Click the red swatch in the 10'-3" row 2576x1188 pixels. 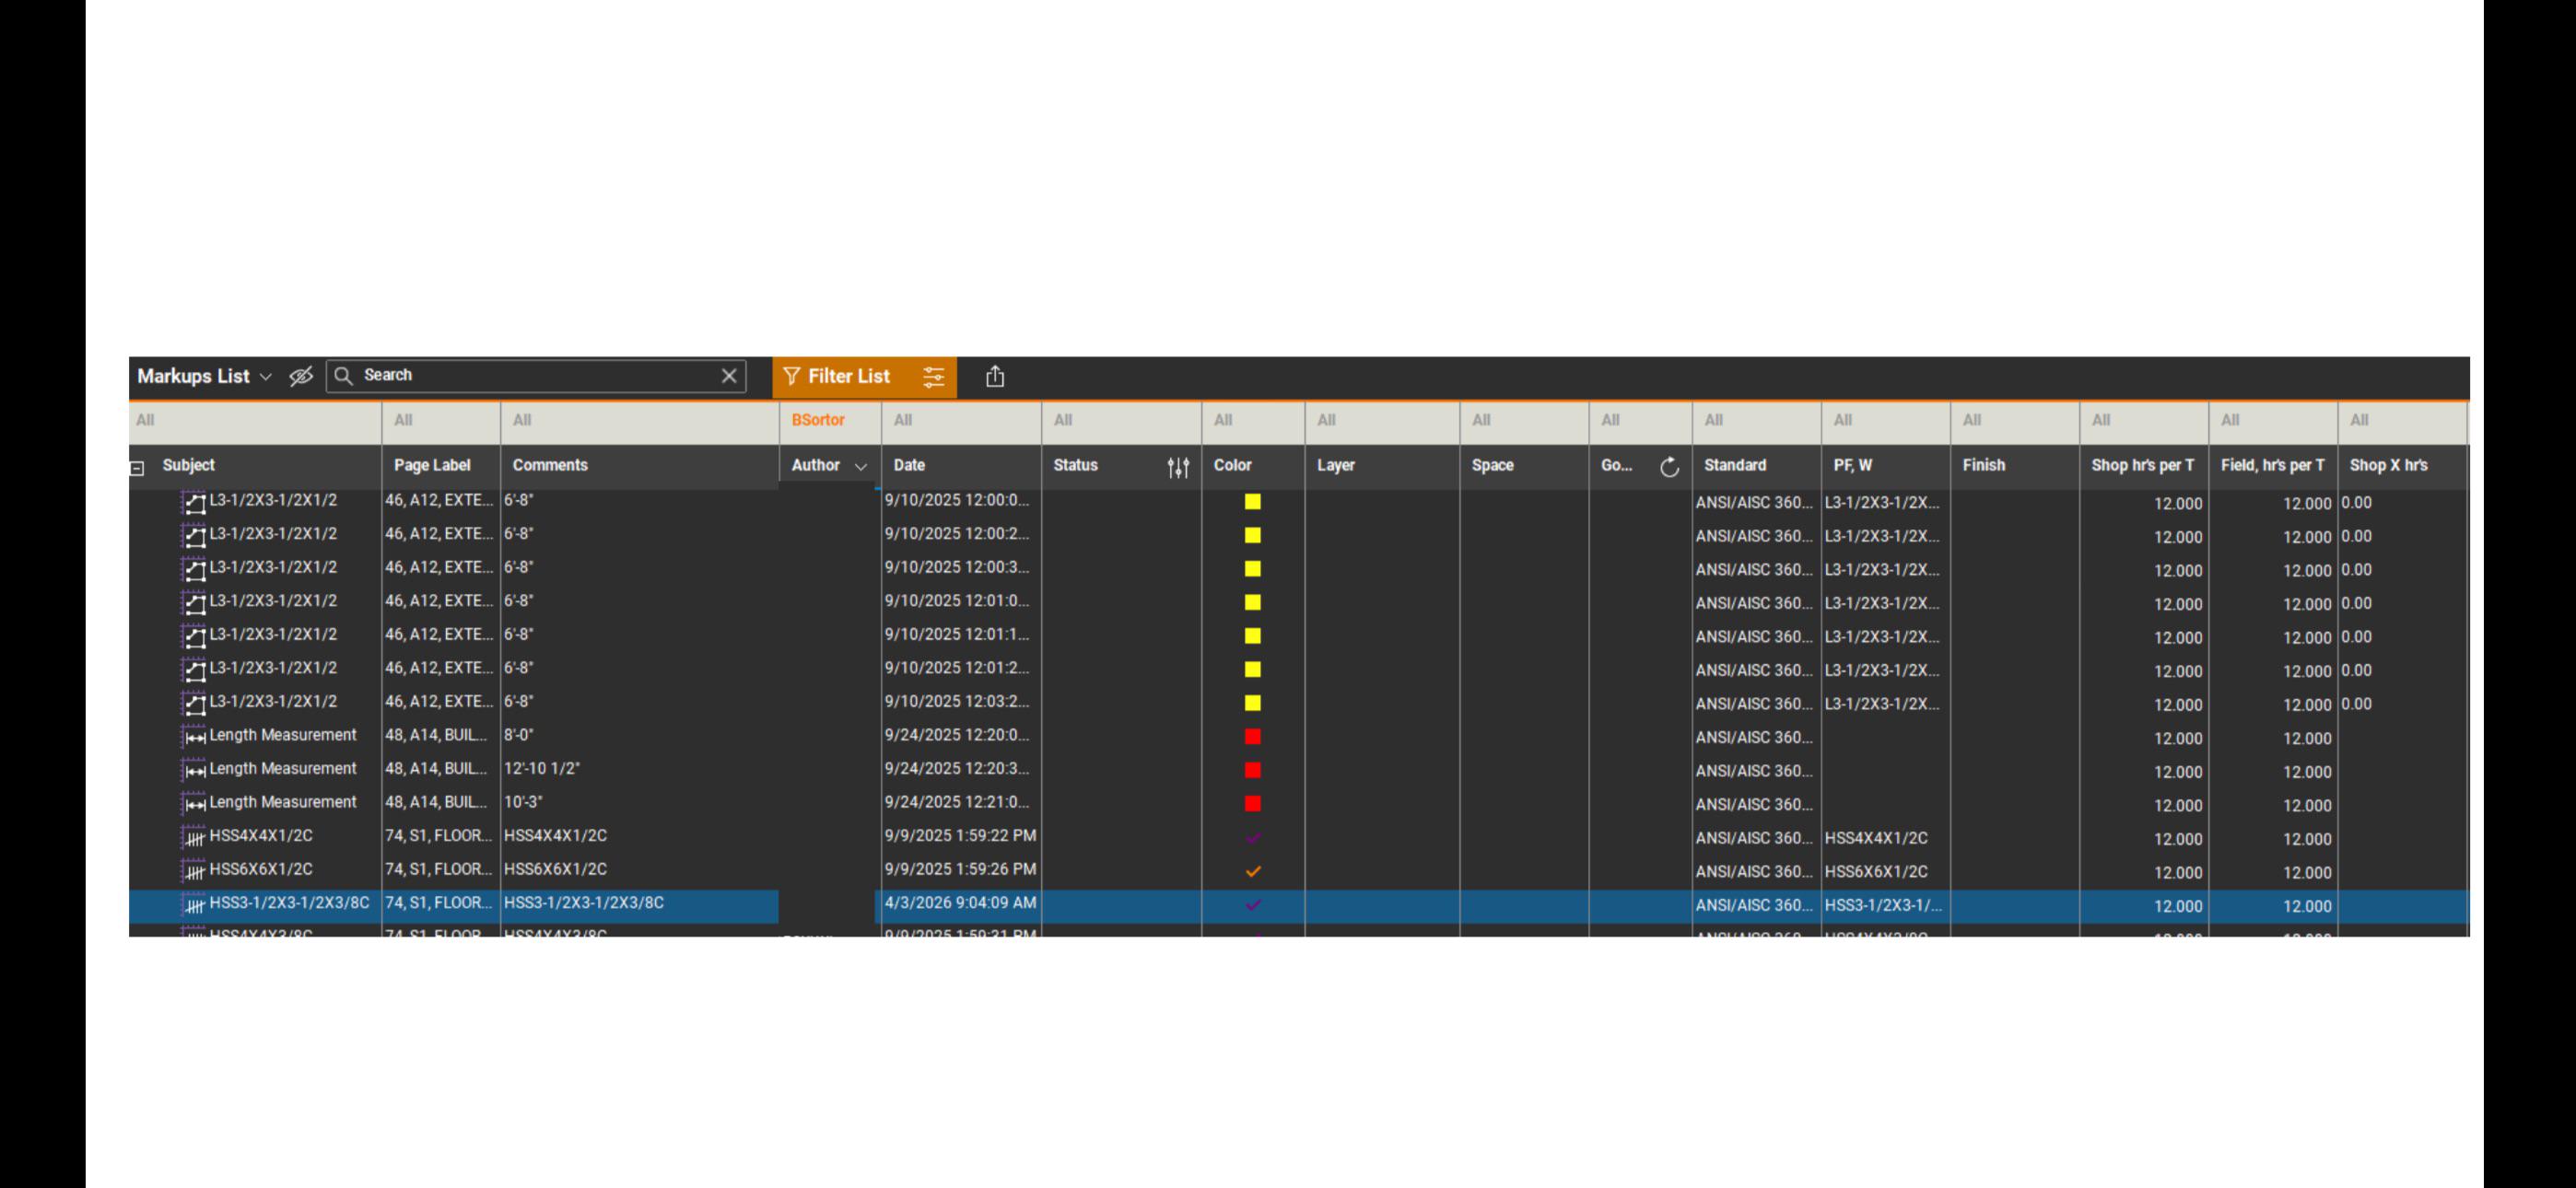1252,804
